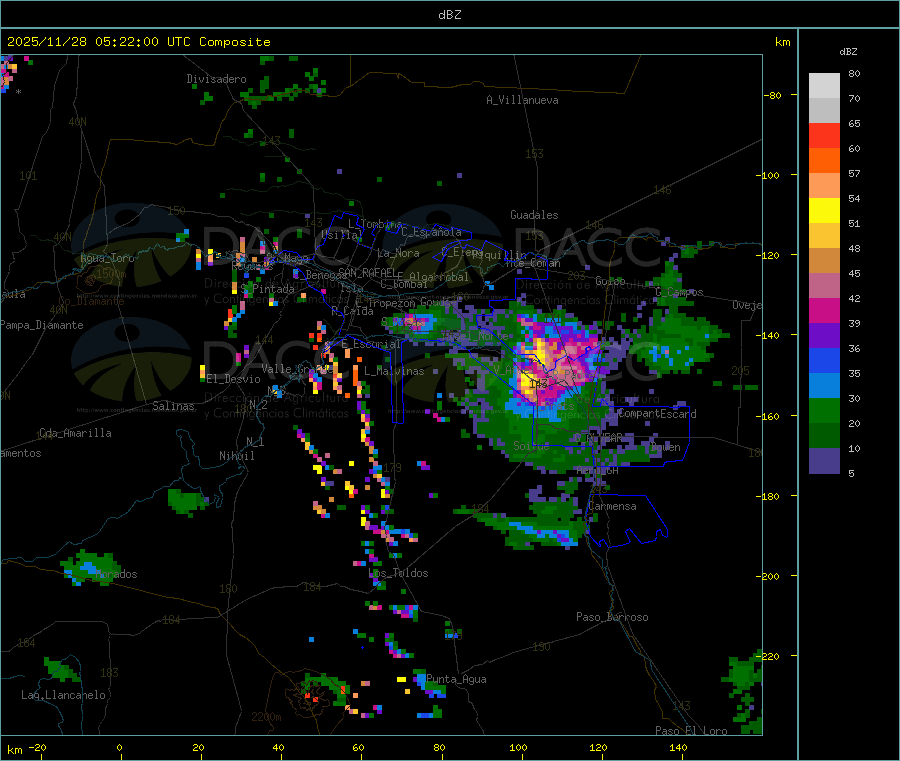The height and width of the screenshot is (761, 900).
Task: Click the gold 48-51 dBZ legend swatch
Action: 824,235
